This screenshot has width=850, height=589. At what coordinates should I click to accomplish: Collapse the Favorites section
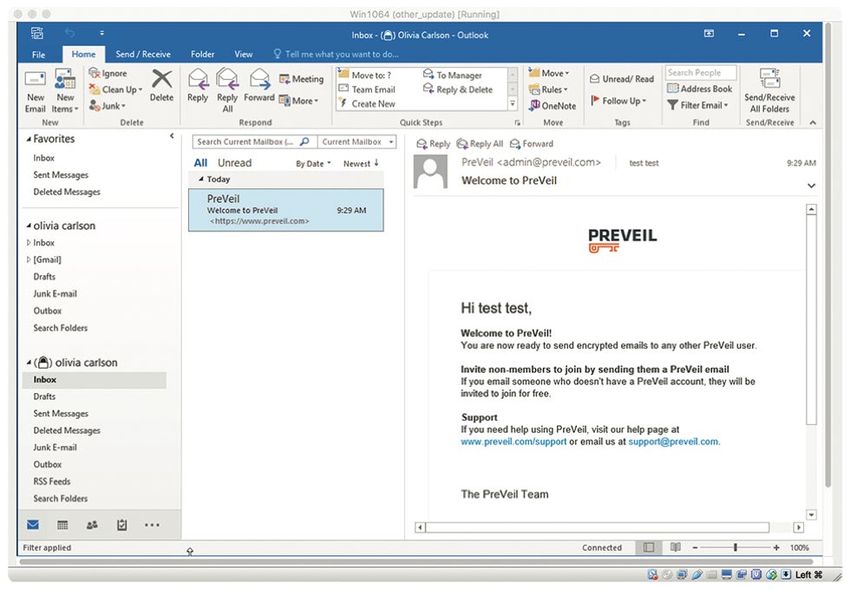point(29,139)
